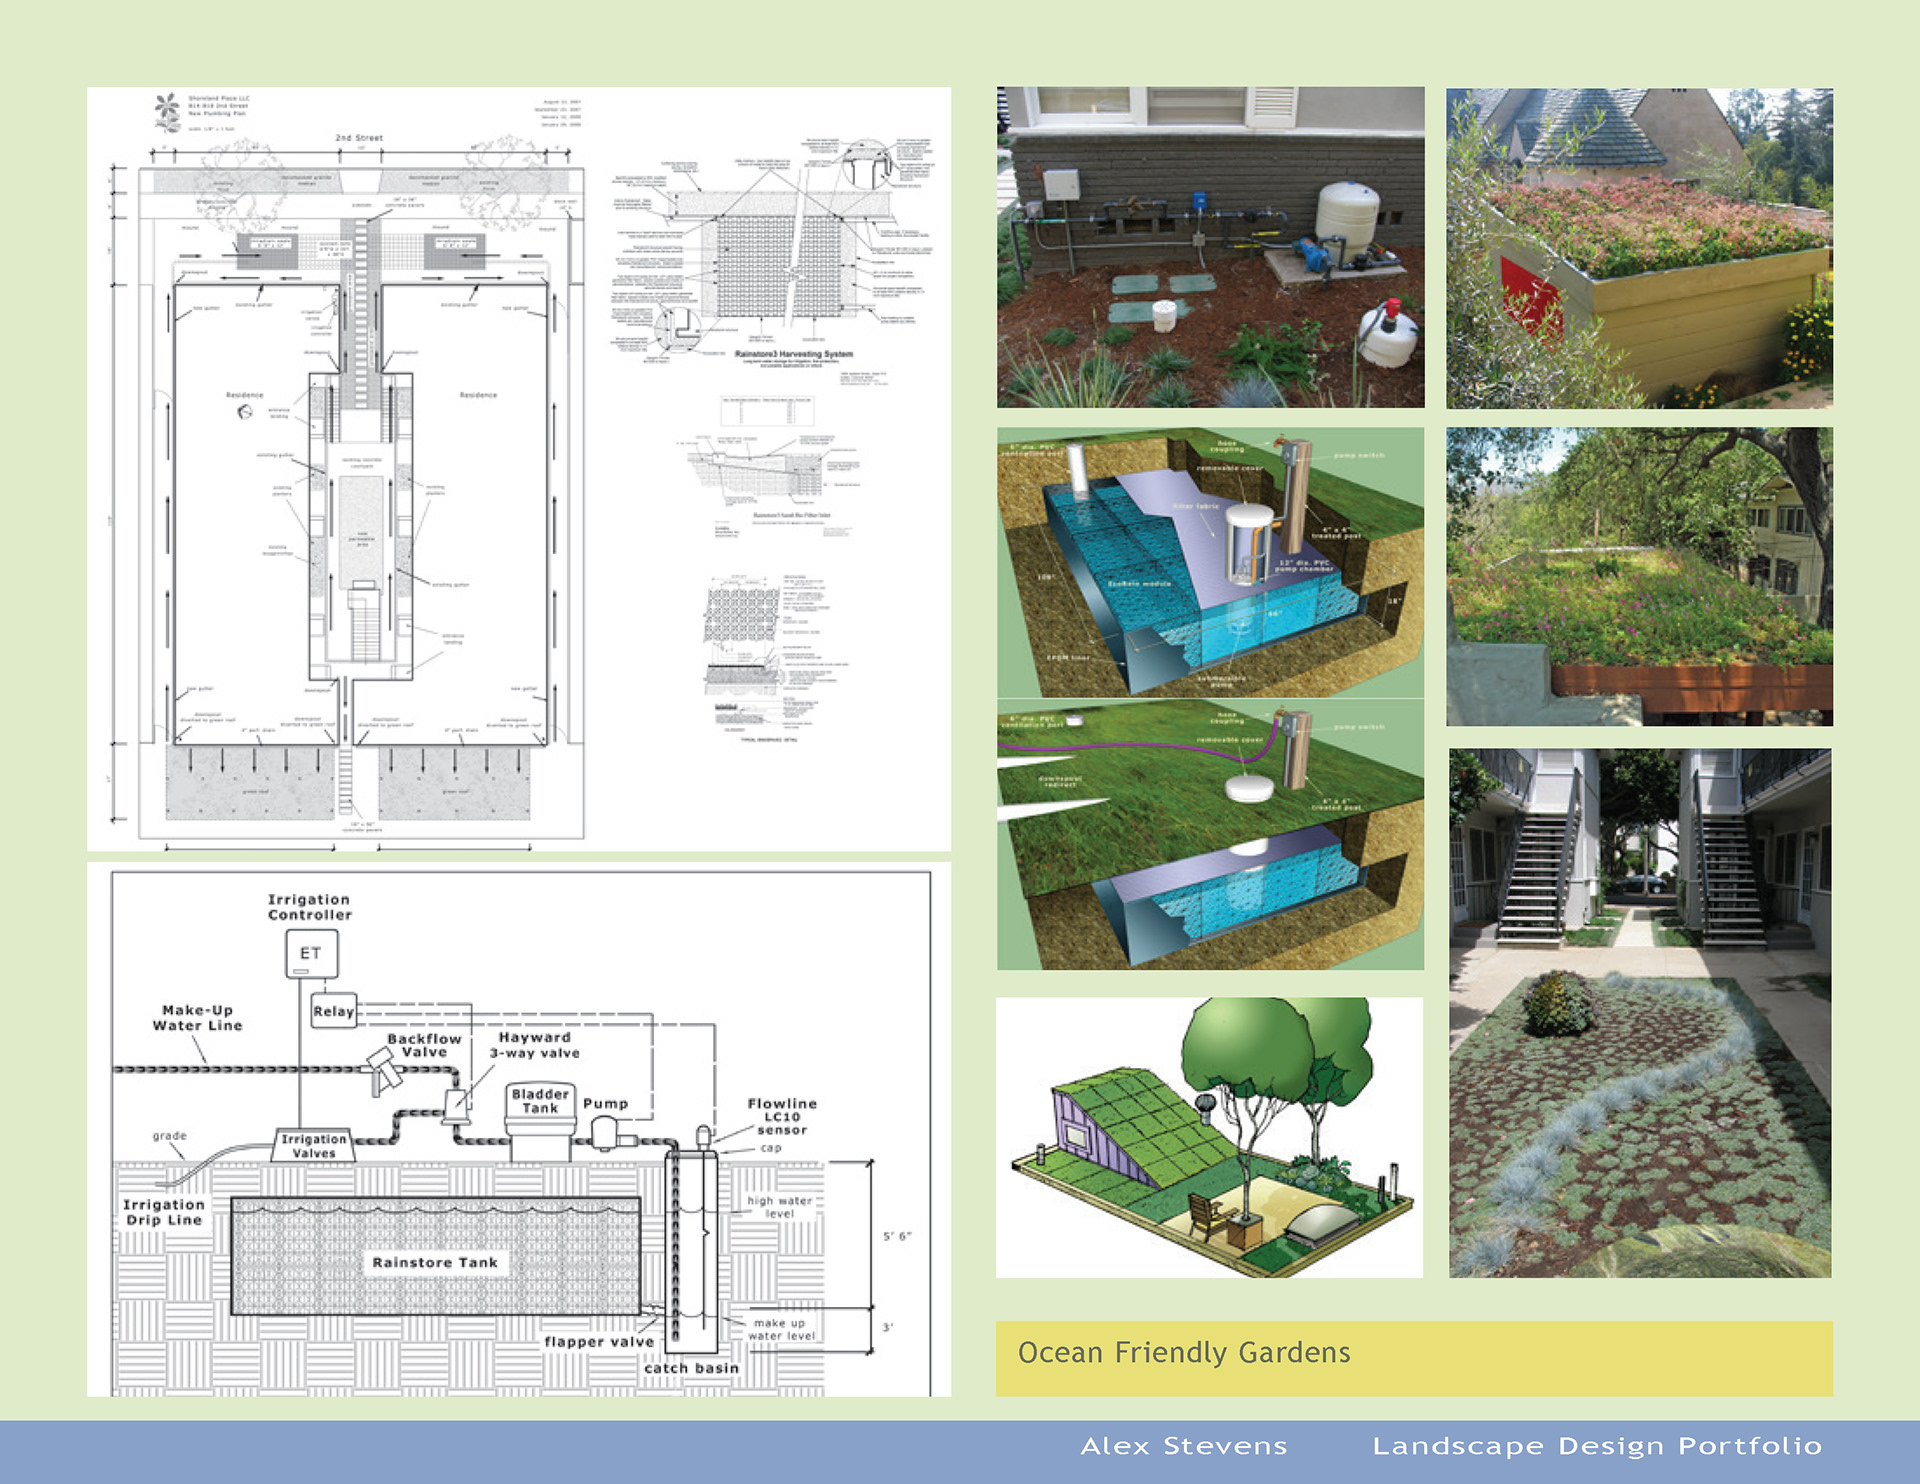The image size is (1920, 1484).
Task: Open the hillside green roof photo
Action: (x=1639, y=576)
